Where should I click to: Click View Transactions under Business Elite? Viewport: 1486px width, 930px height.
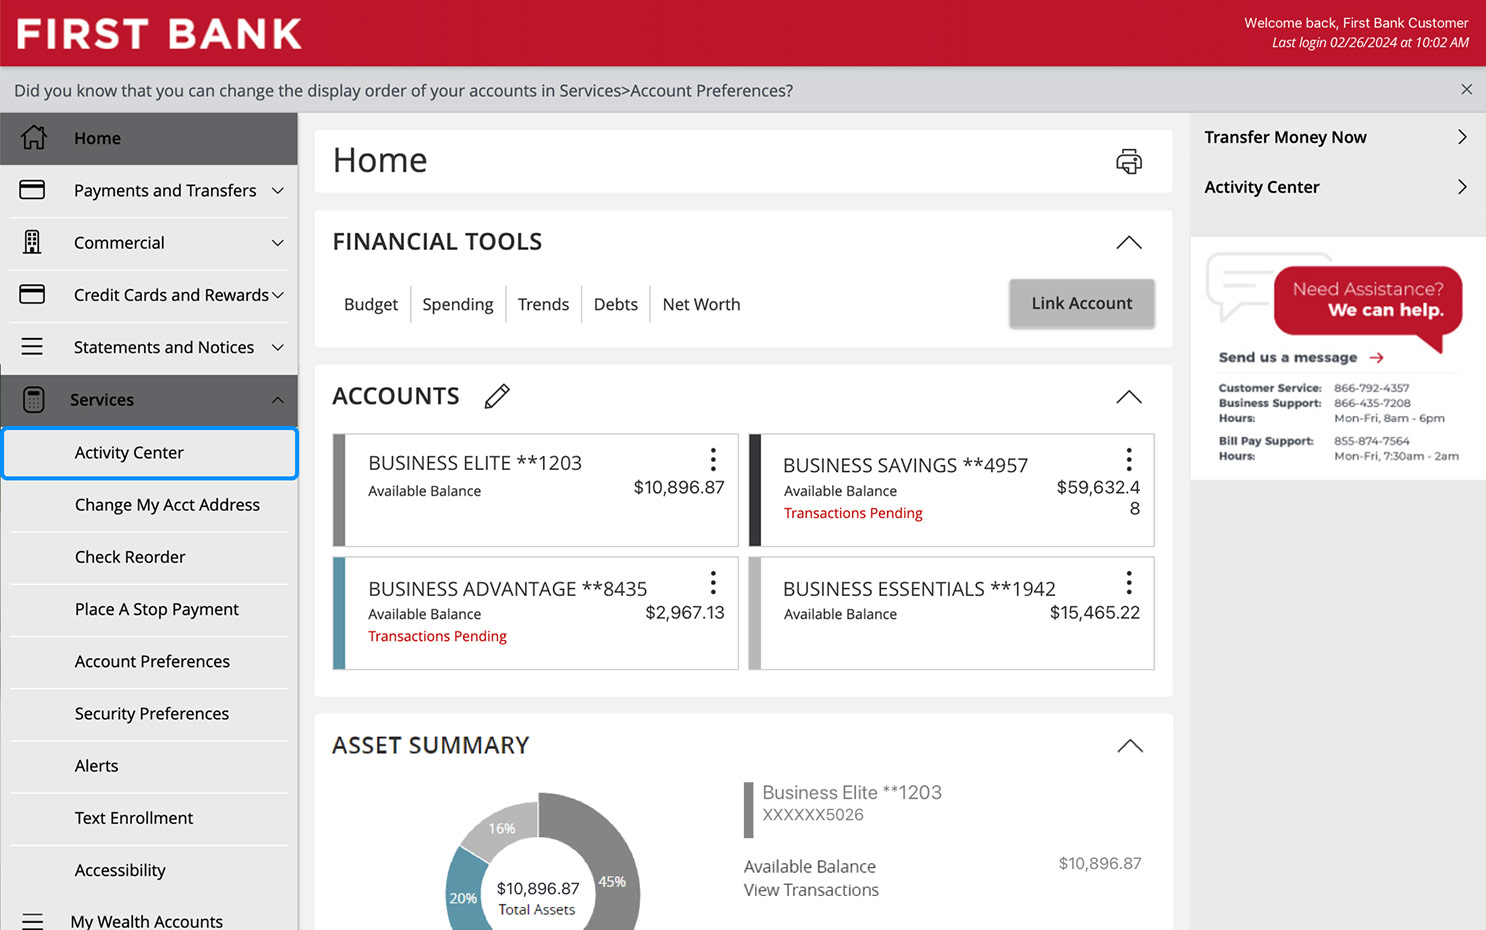811,890
